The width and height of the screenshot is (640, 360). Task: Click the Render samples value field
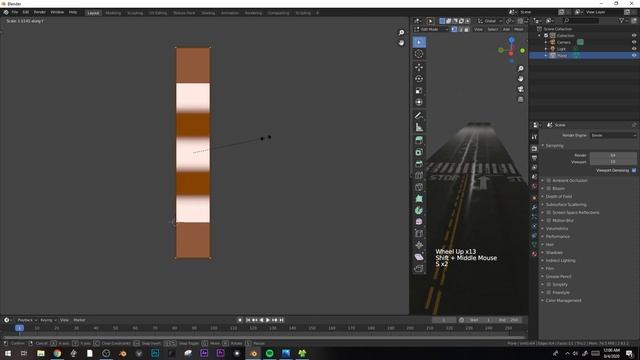613,155
